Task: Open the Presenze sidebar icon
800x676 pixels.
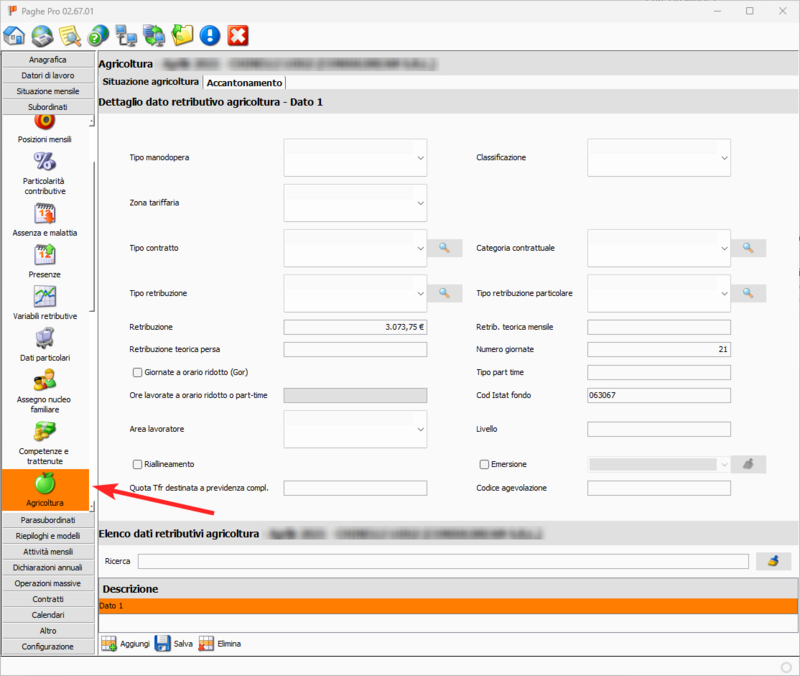Action: (x=45, y=254)
